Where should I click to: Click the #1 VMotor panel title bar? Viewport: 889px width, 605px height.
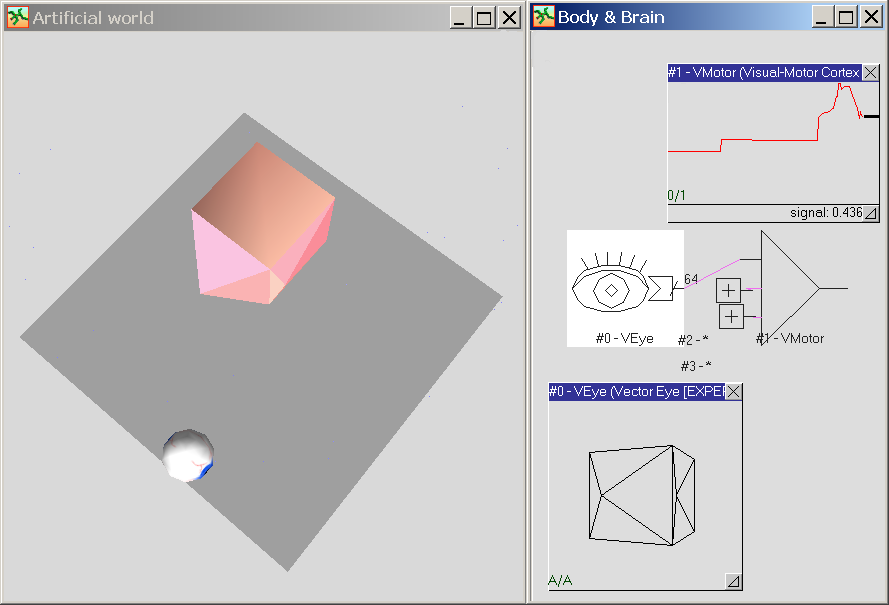click(762, 73)
